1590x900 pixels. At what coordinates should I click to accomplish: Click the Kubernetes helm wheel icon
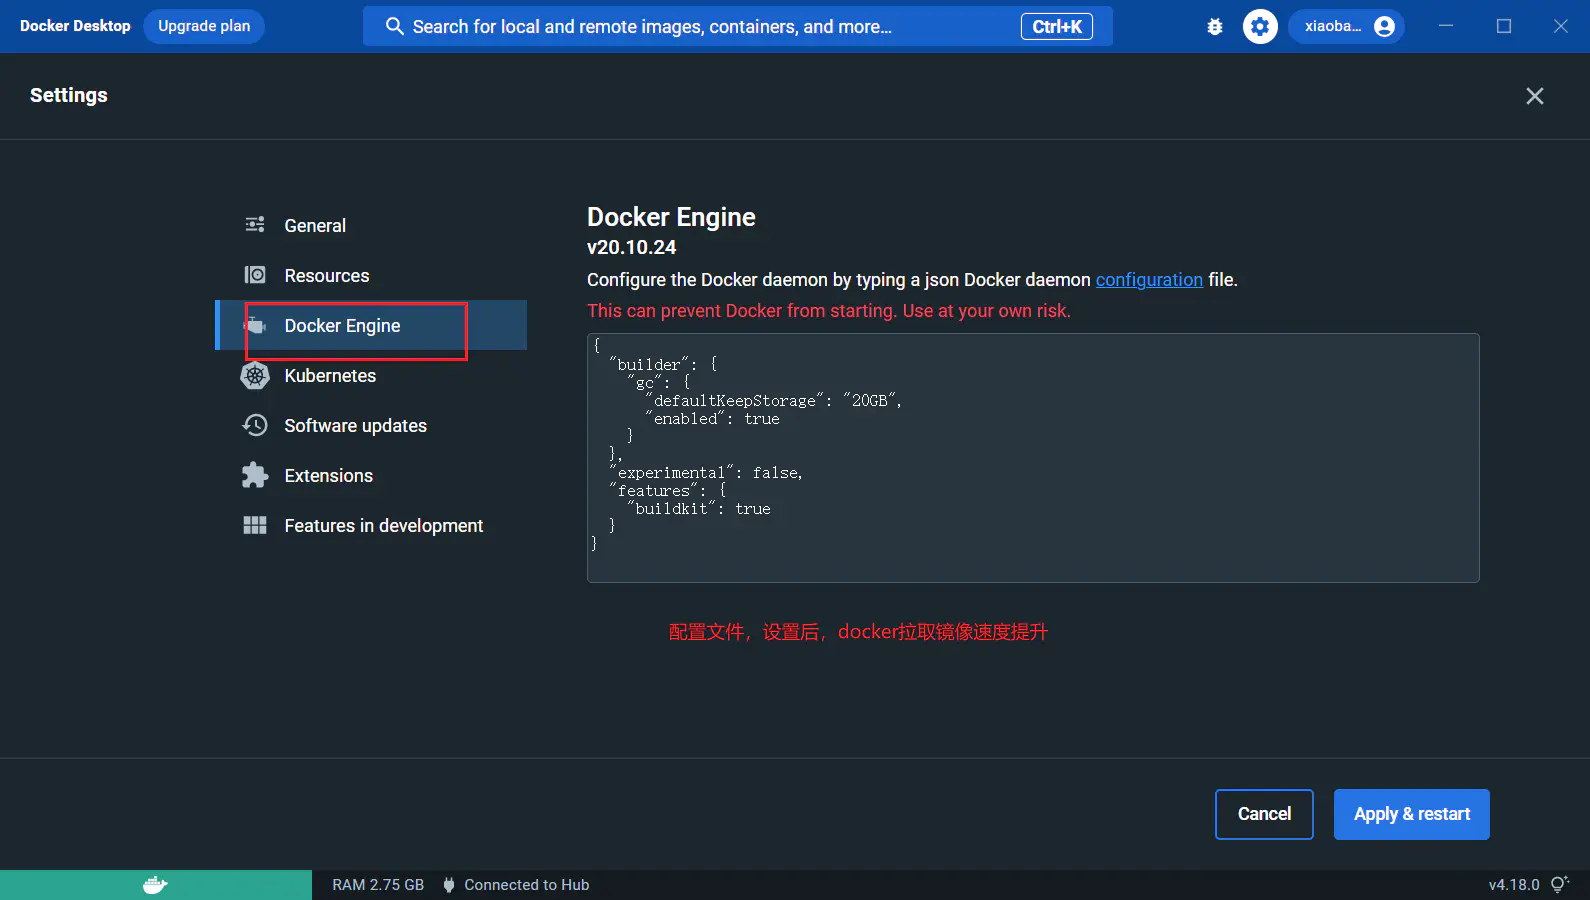pos(255,375)
